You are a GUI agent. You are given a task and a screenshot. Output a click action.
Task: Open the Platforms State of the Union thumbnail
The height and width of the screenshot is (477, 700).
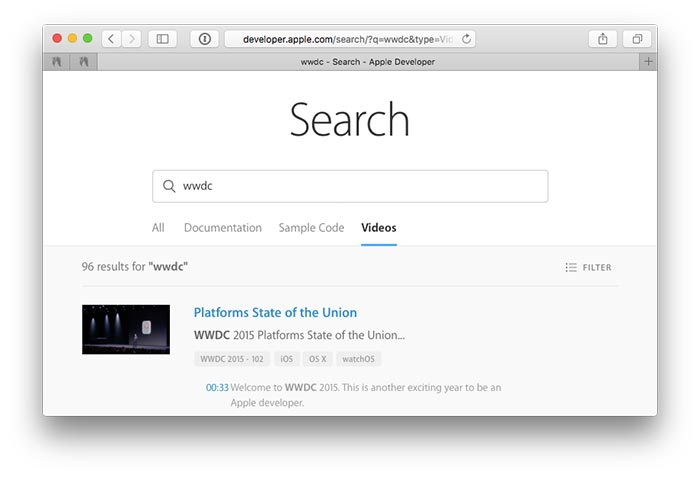tap(126, 330)
